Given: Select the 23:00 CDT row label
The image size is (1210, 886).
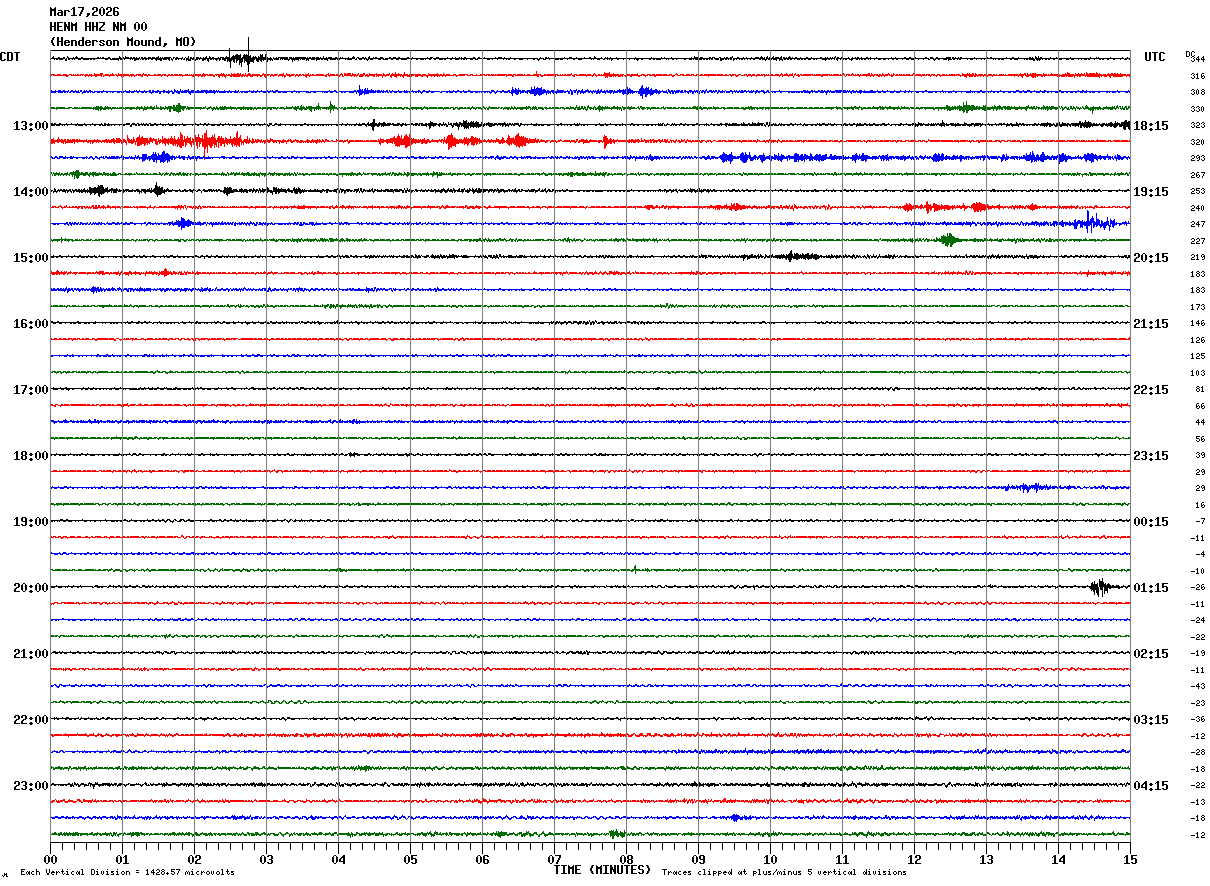Looking at the screenshot, I should tap(30, 785).
